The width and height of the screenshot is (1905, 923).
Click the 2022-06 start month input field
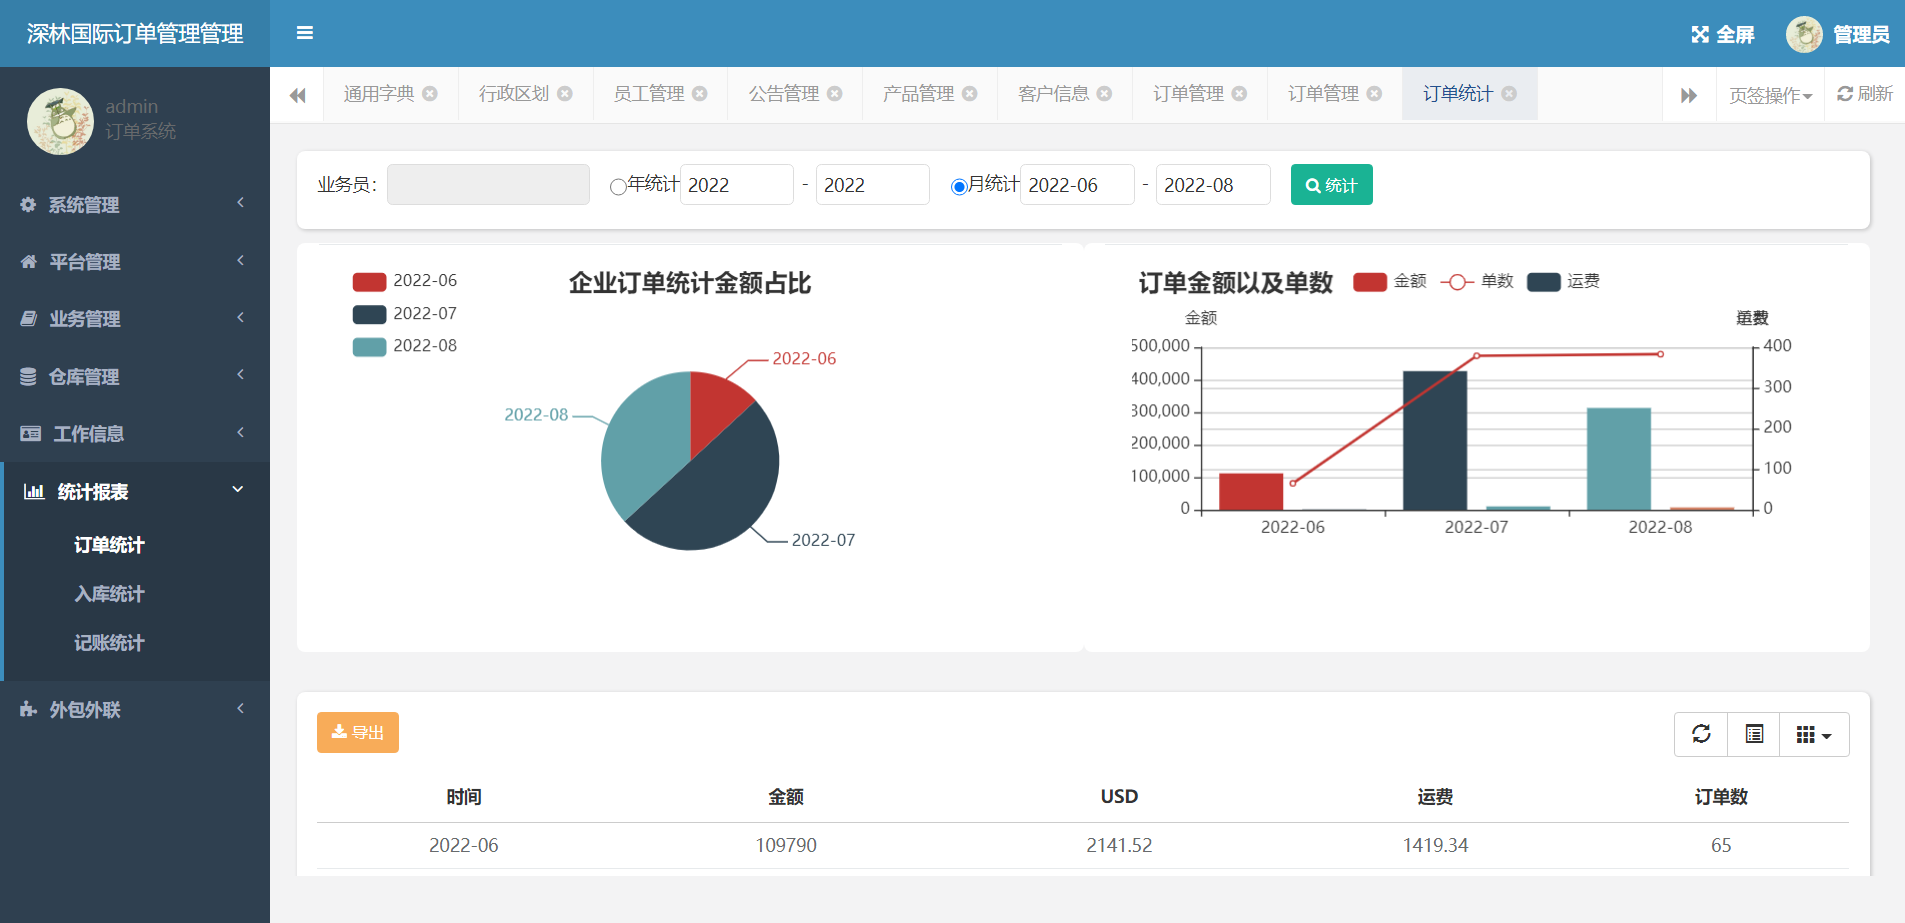pos(1077,184)
